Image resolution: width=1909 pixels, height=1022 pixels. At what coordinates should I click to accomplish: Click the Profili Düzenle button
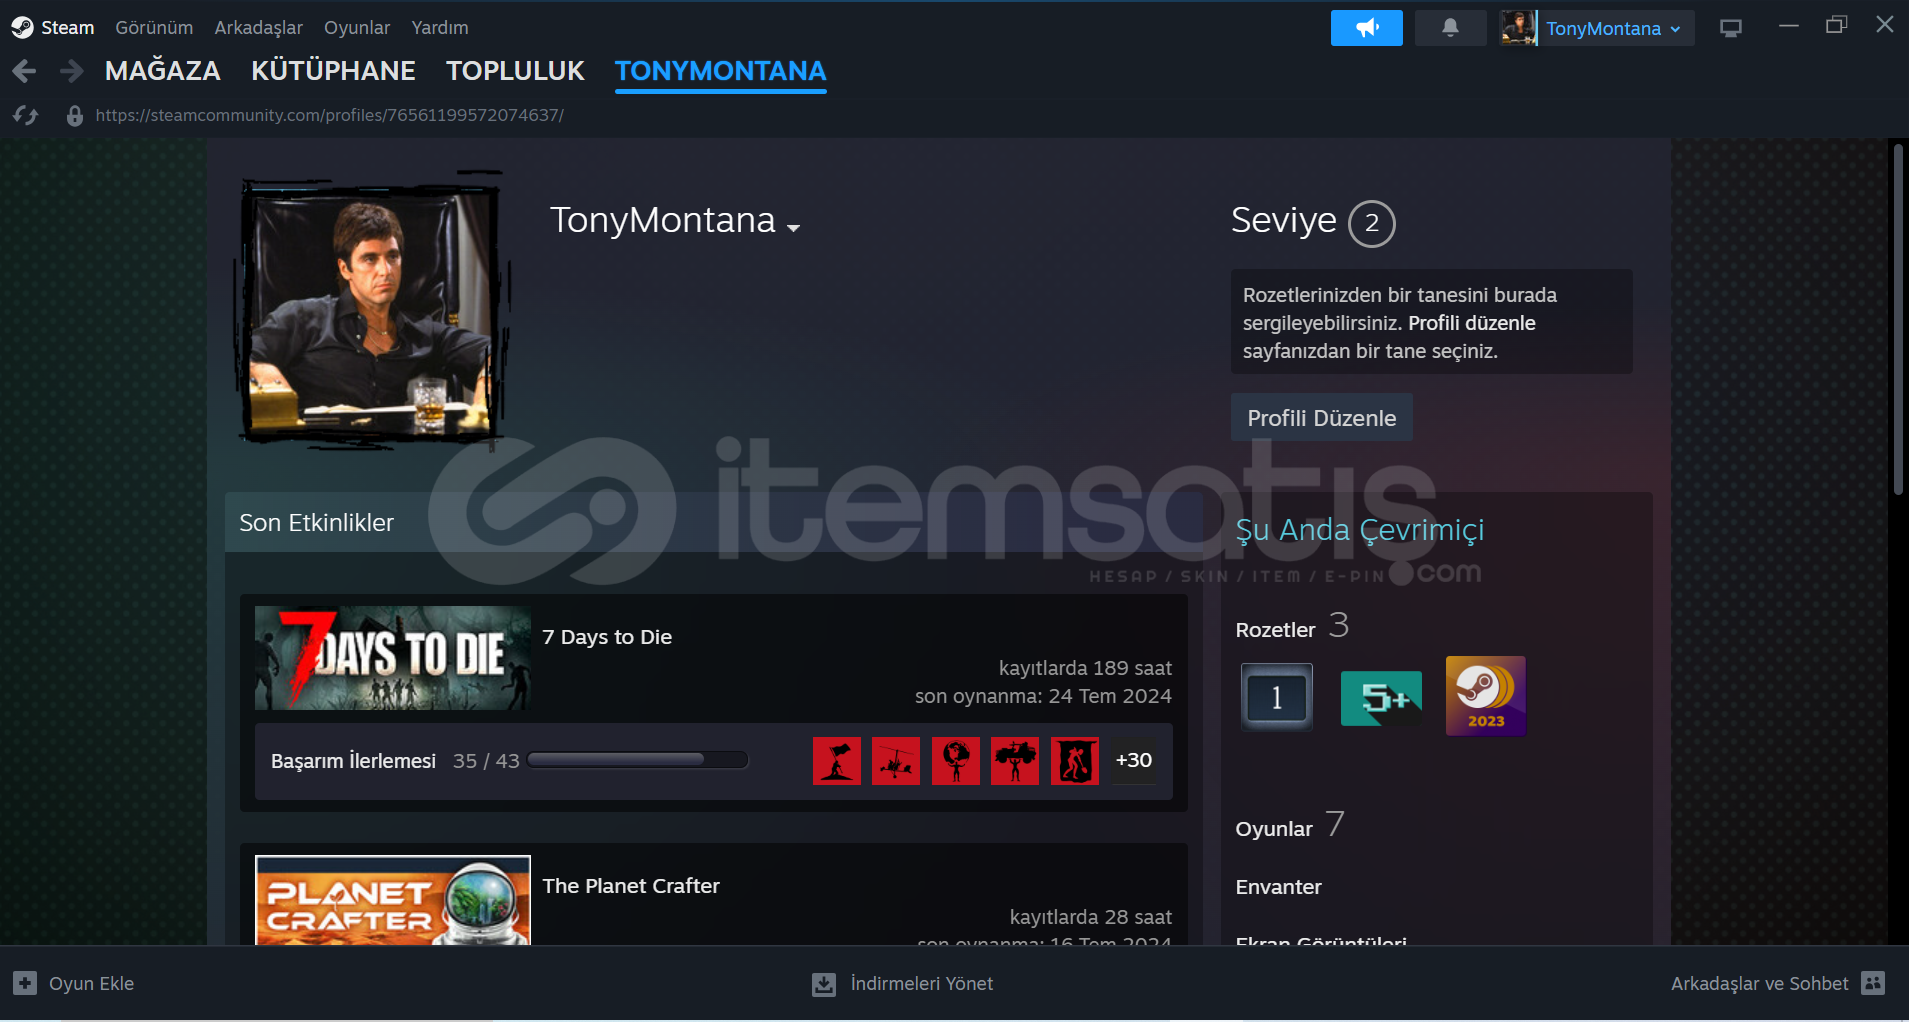click(1321, 418)
